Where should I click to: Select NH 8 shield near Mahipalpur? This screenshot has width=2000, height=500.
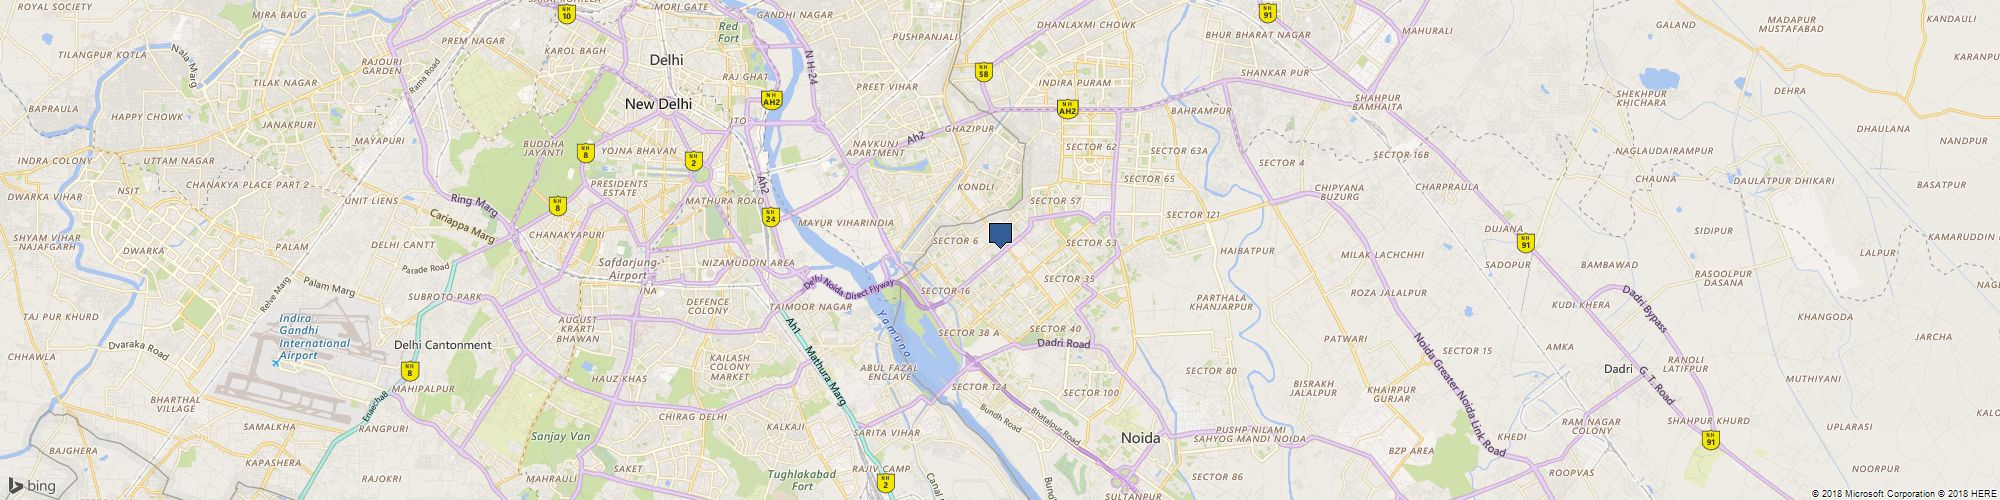[409, 371]
